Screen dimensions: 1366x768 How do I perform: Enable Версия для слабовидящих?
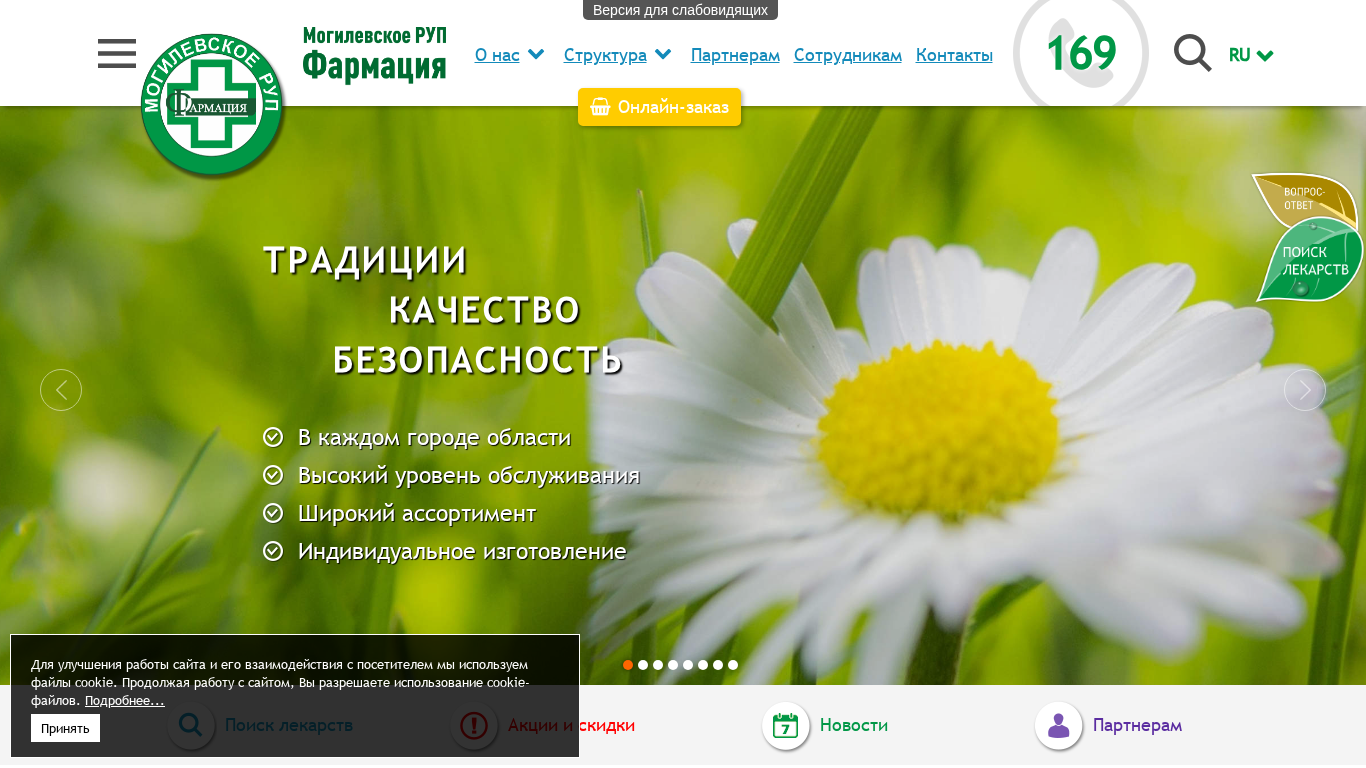click(x=680, y=10)
